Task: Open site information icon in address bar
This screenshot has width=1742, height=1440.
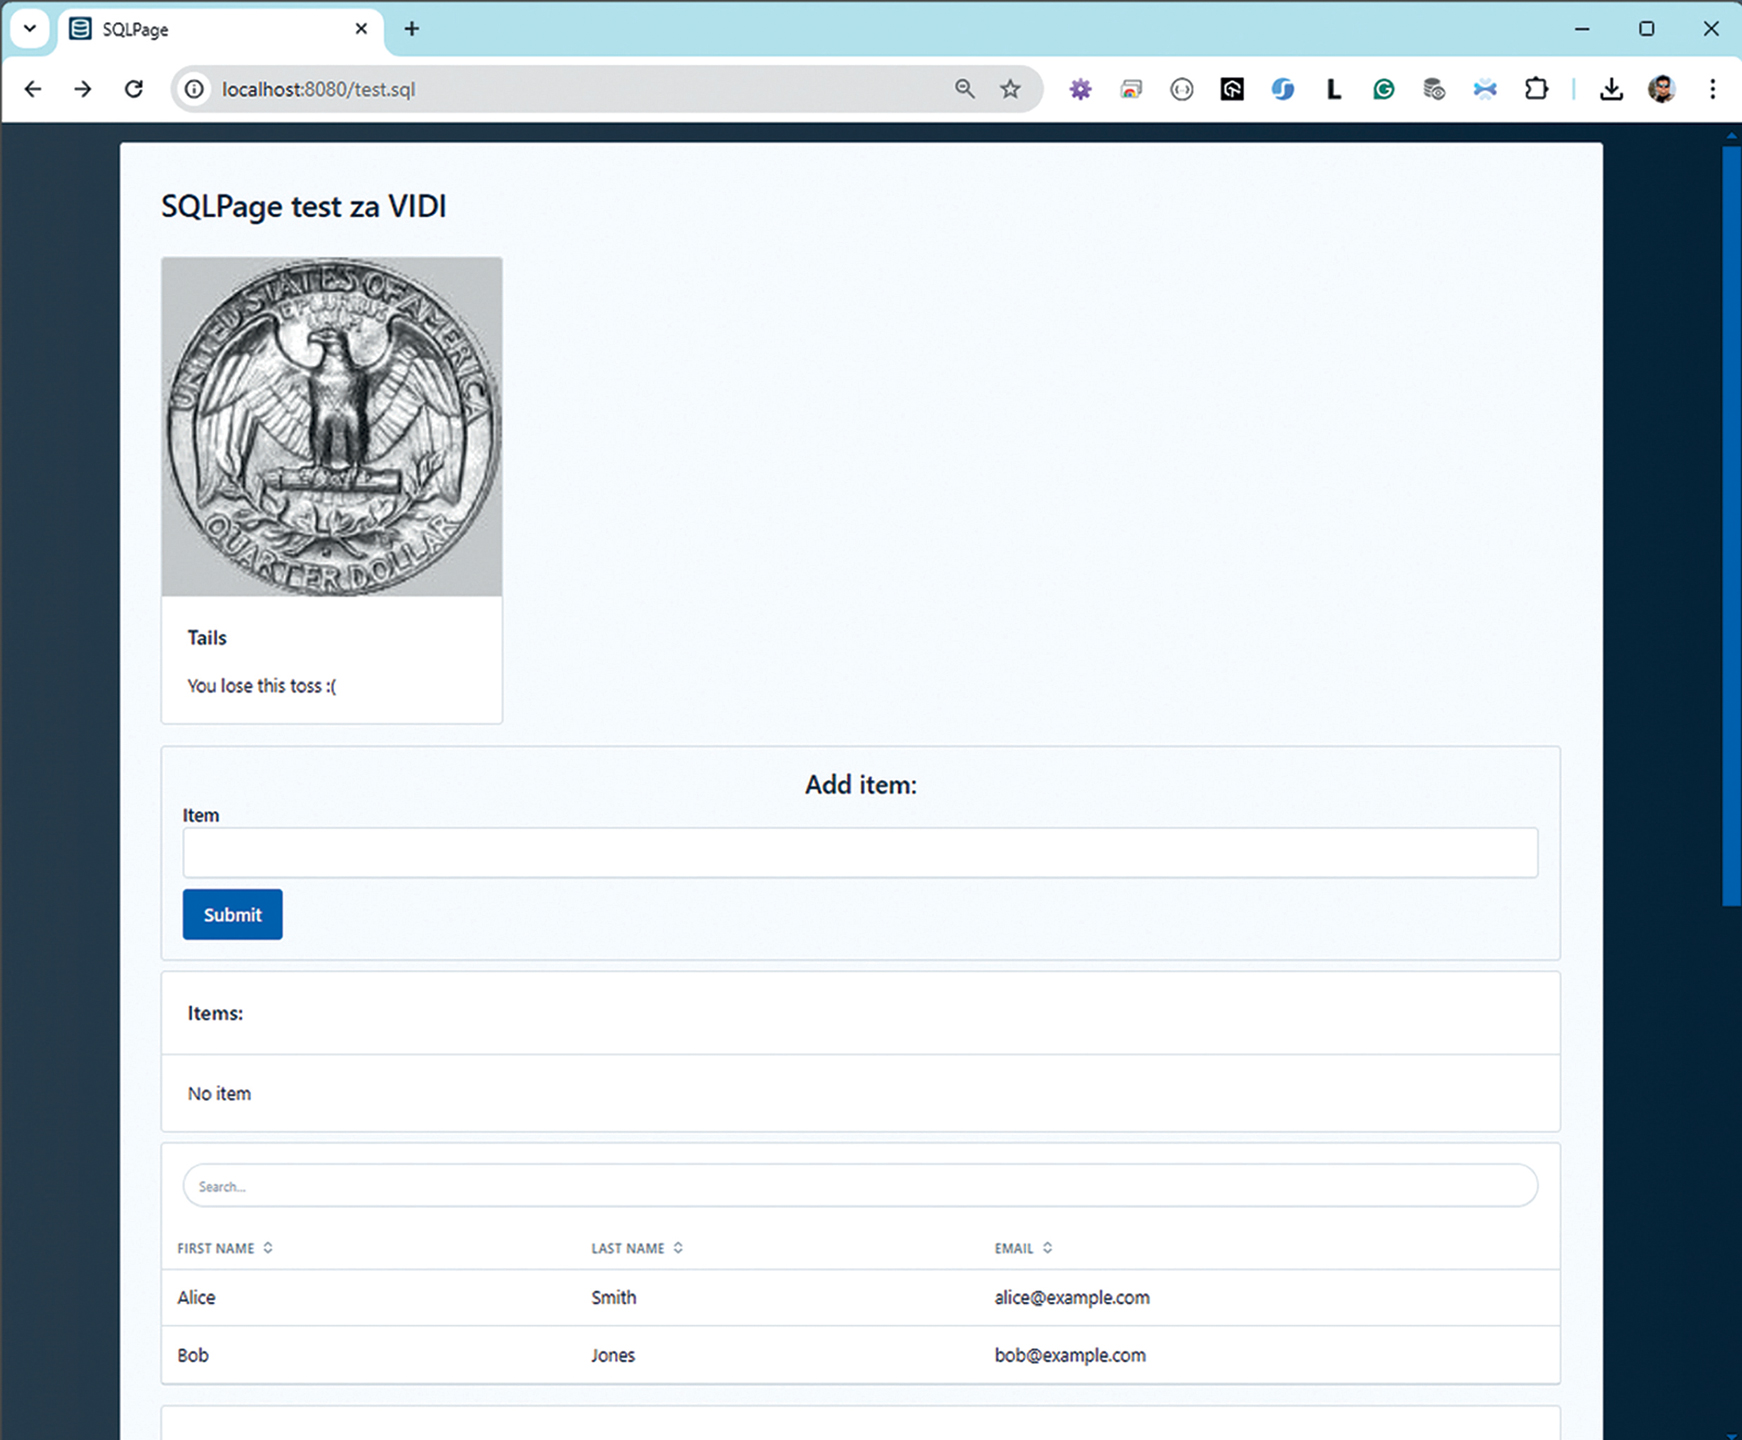Action: pyautogui.click(x=194, y=89)
